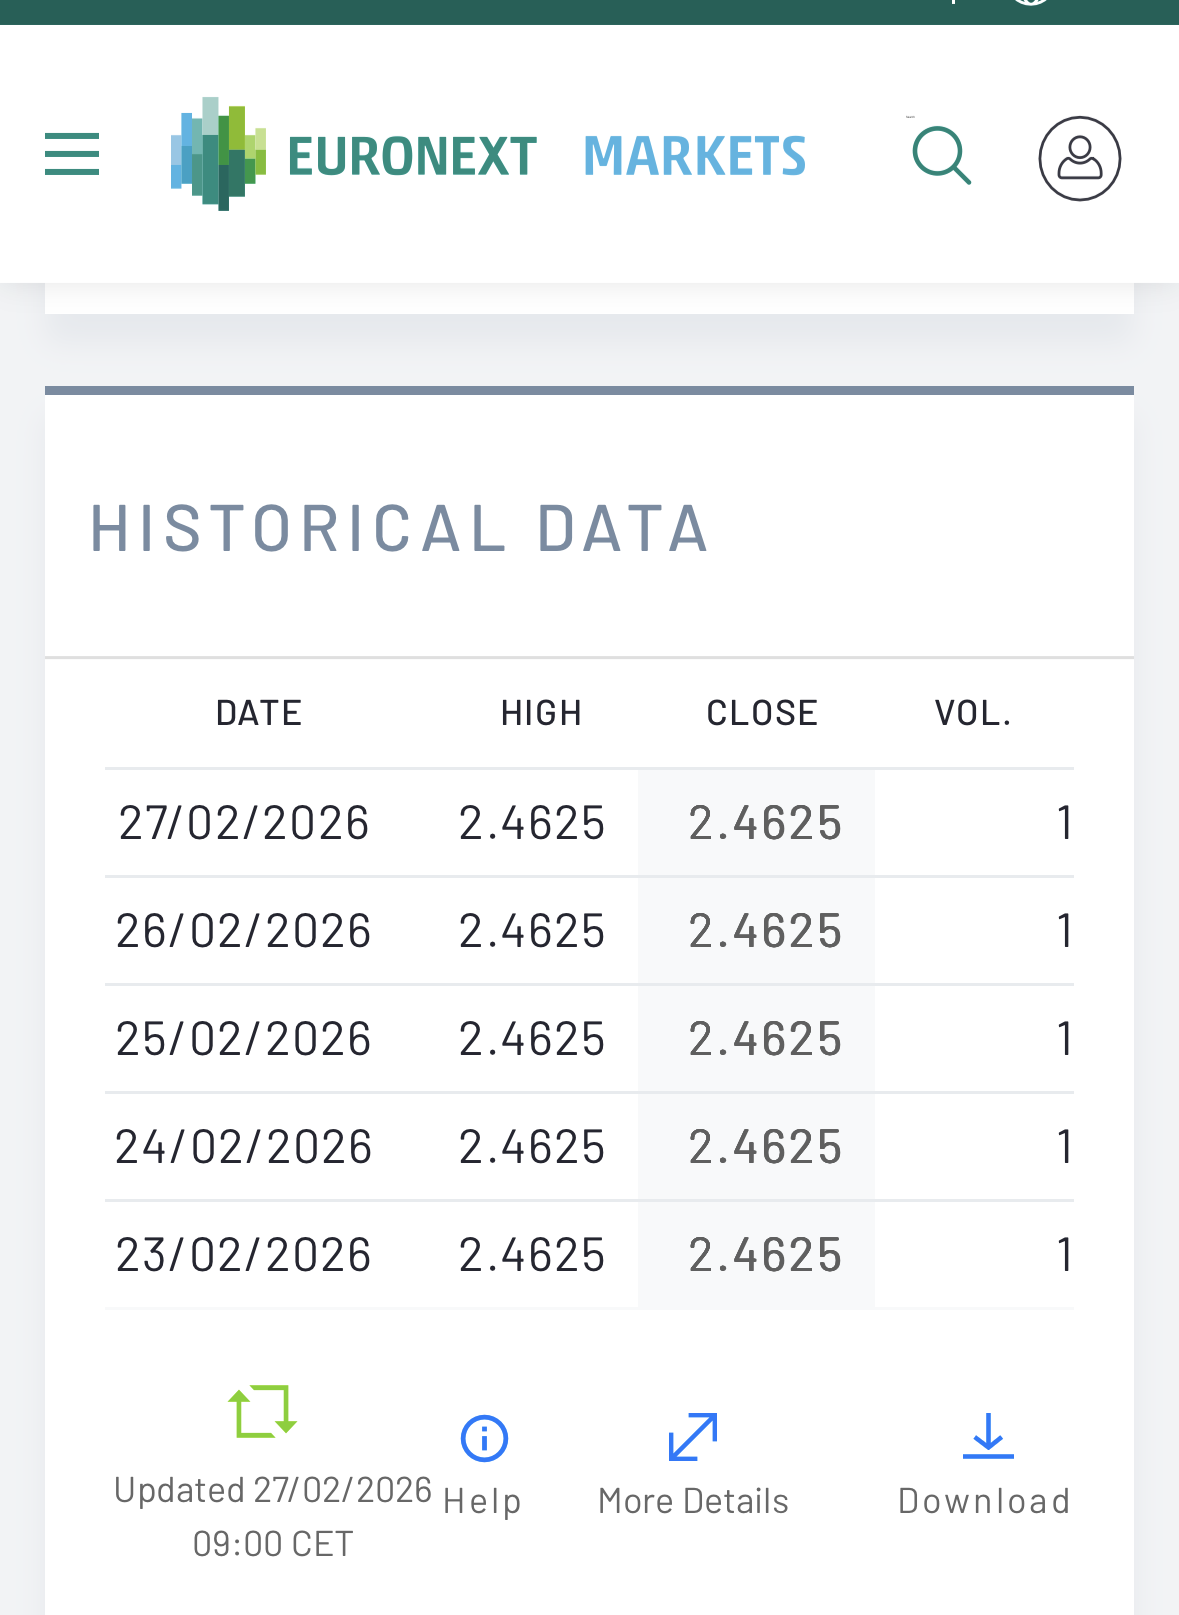Open the search magnifier
1179x1615 pixels.
click(x=941, y=156)
